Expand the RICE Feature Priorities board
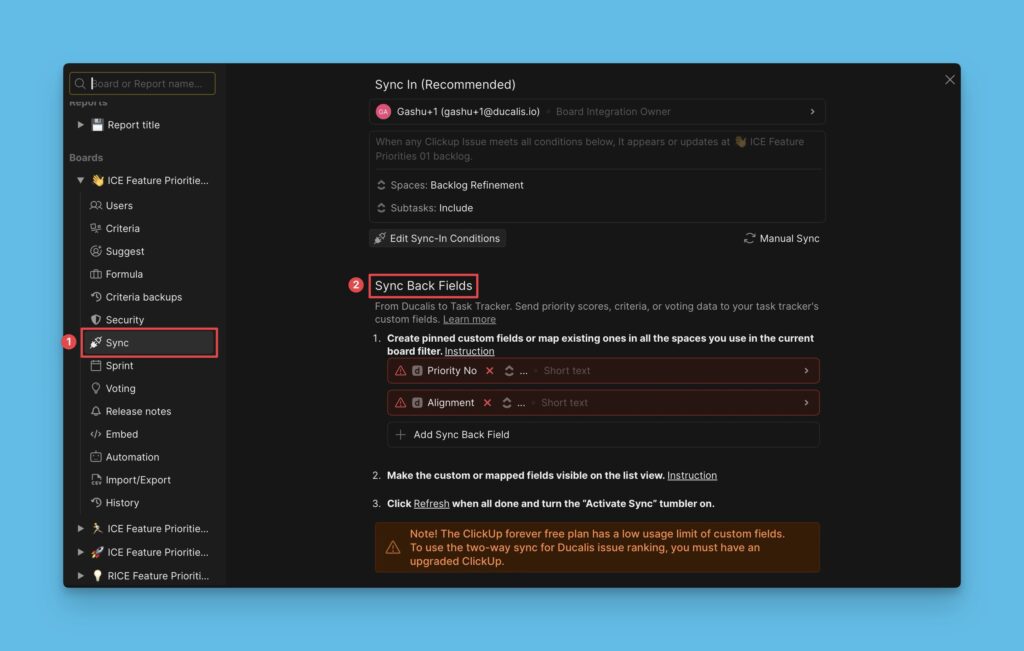 click(x=81, y=576)
